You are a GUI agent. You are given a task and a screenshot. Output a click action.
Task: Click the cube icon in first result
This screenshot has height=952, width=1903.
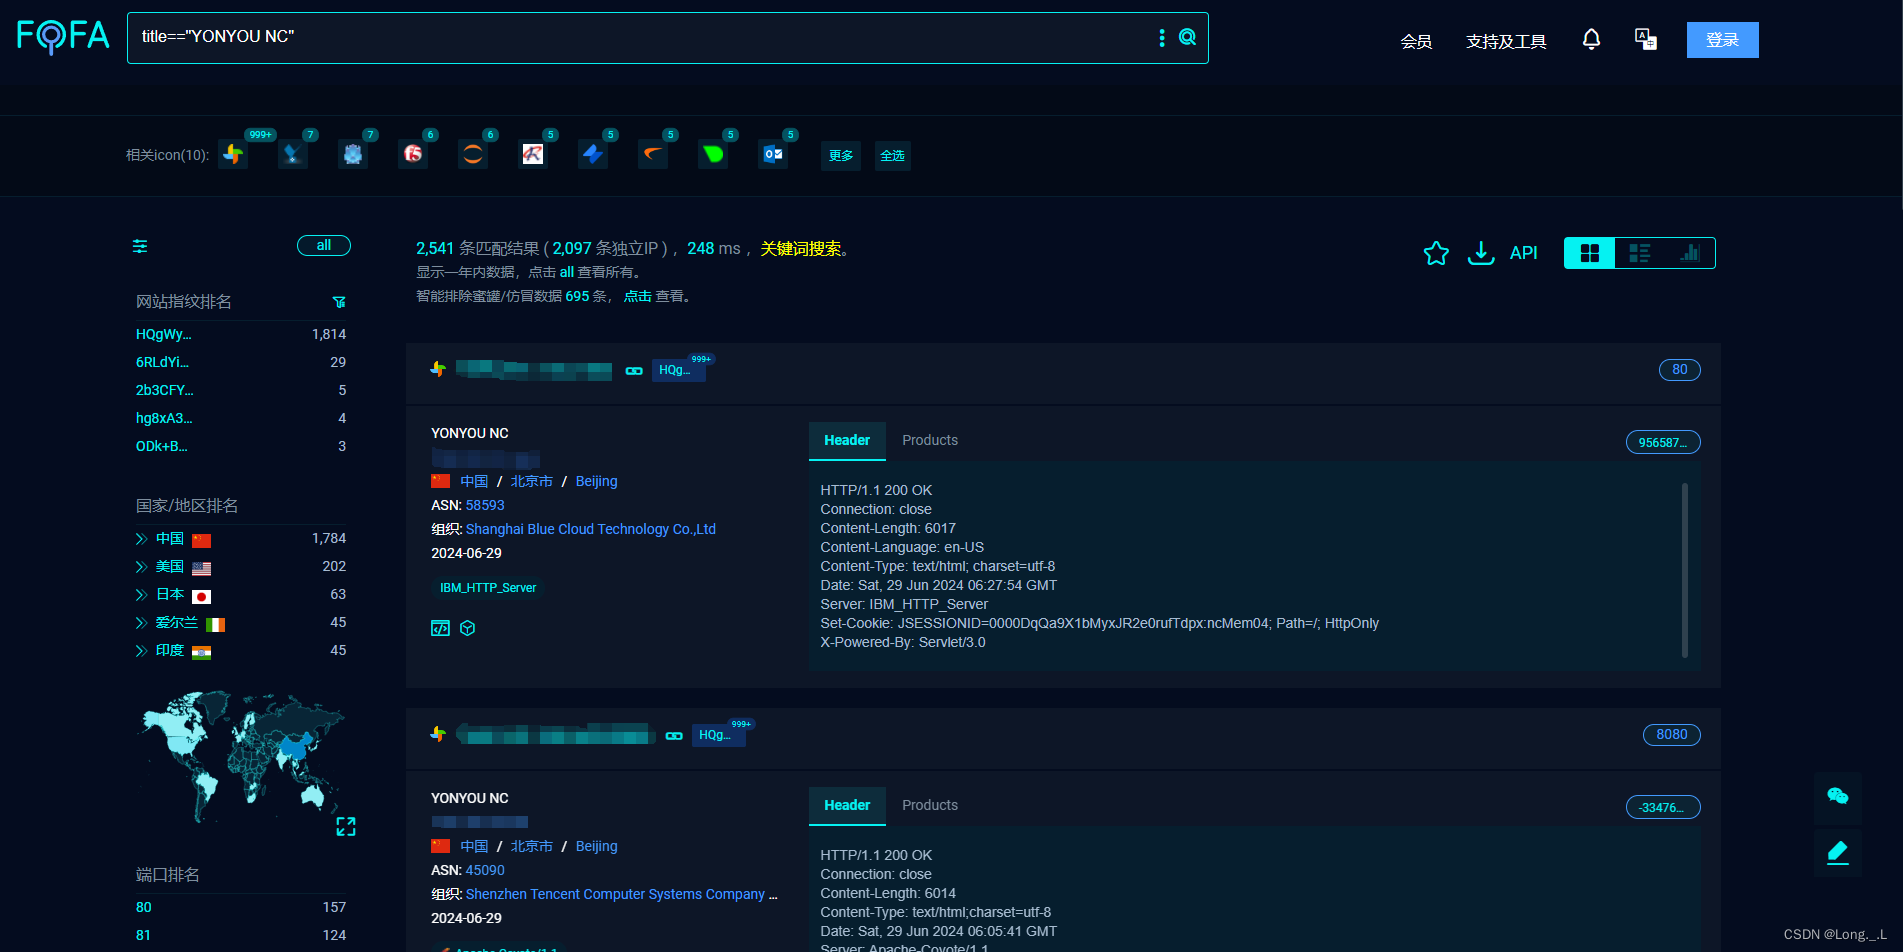(468, 628)
